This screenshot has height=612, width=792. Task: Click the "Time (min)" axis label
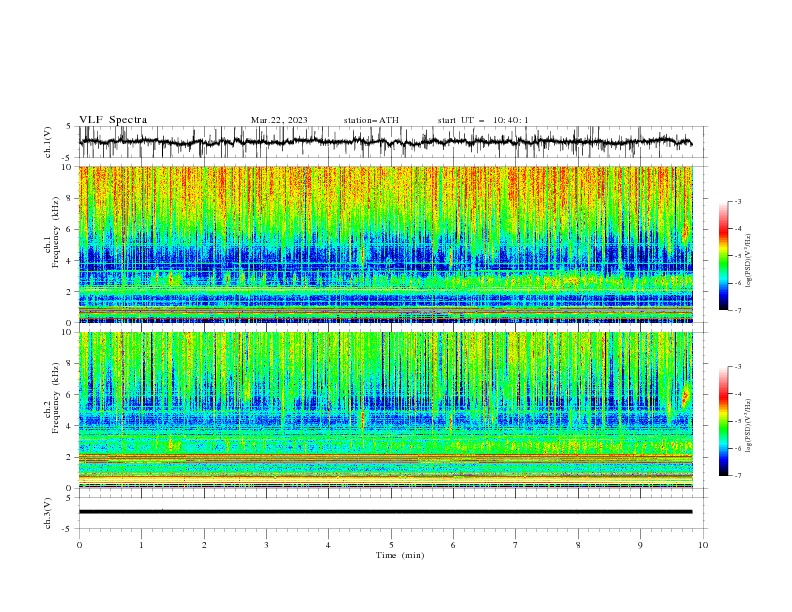[x=400, y=555]
